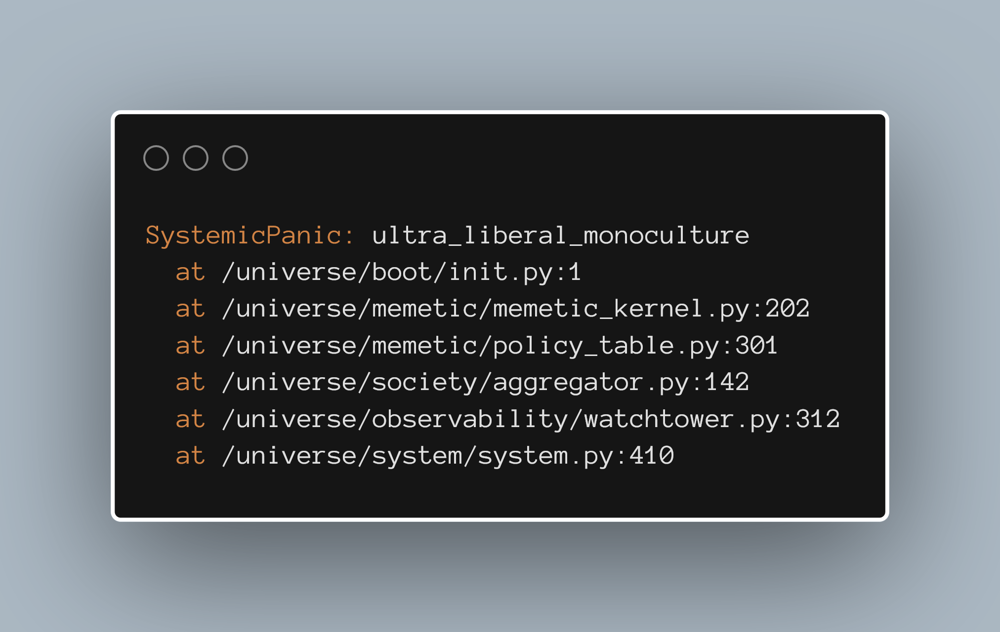Click the third window circle
Screen dimensions: 1000x632
pos(235,158)
